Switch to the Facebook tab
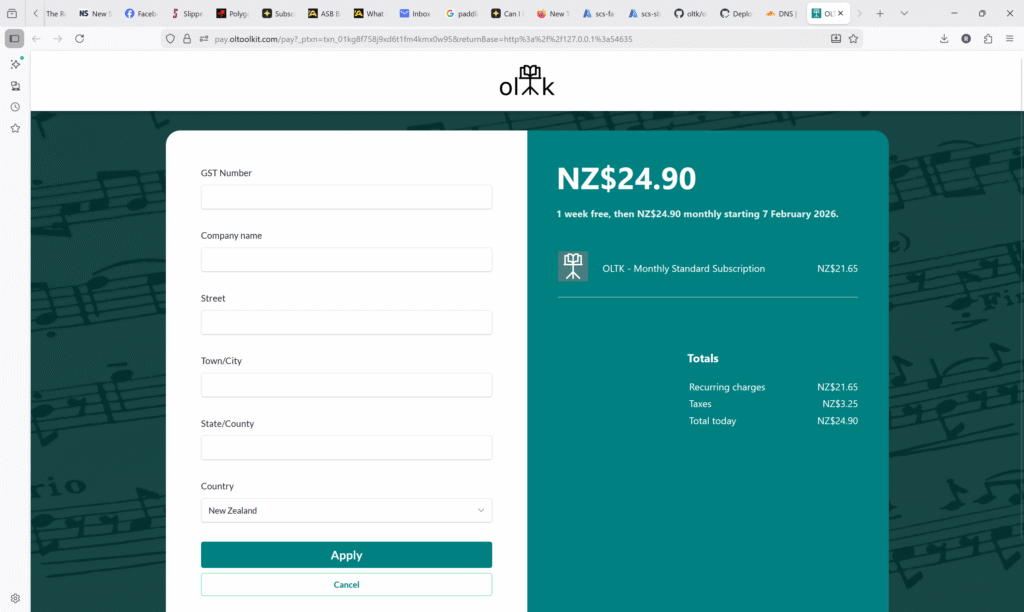 pyautogui.click(x=141, y=14)
